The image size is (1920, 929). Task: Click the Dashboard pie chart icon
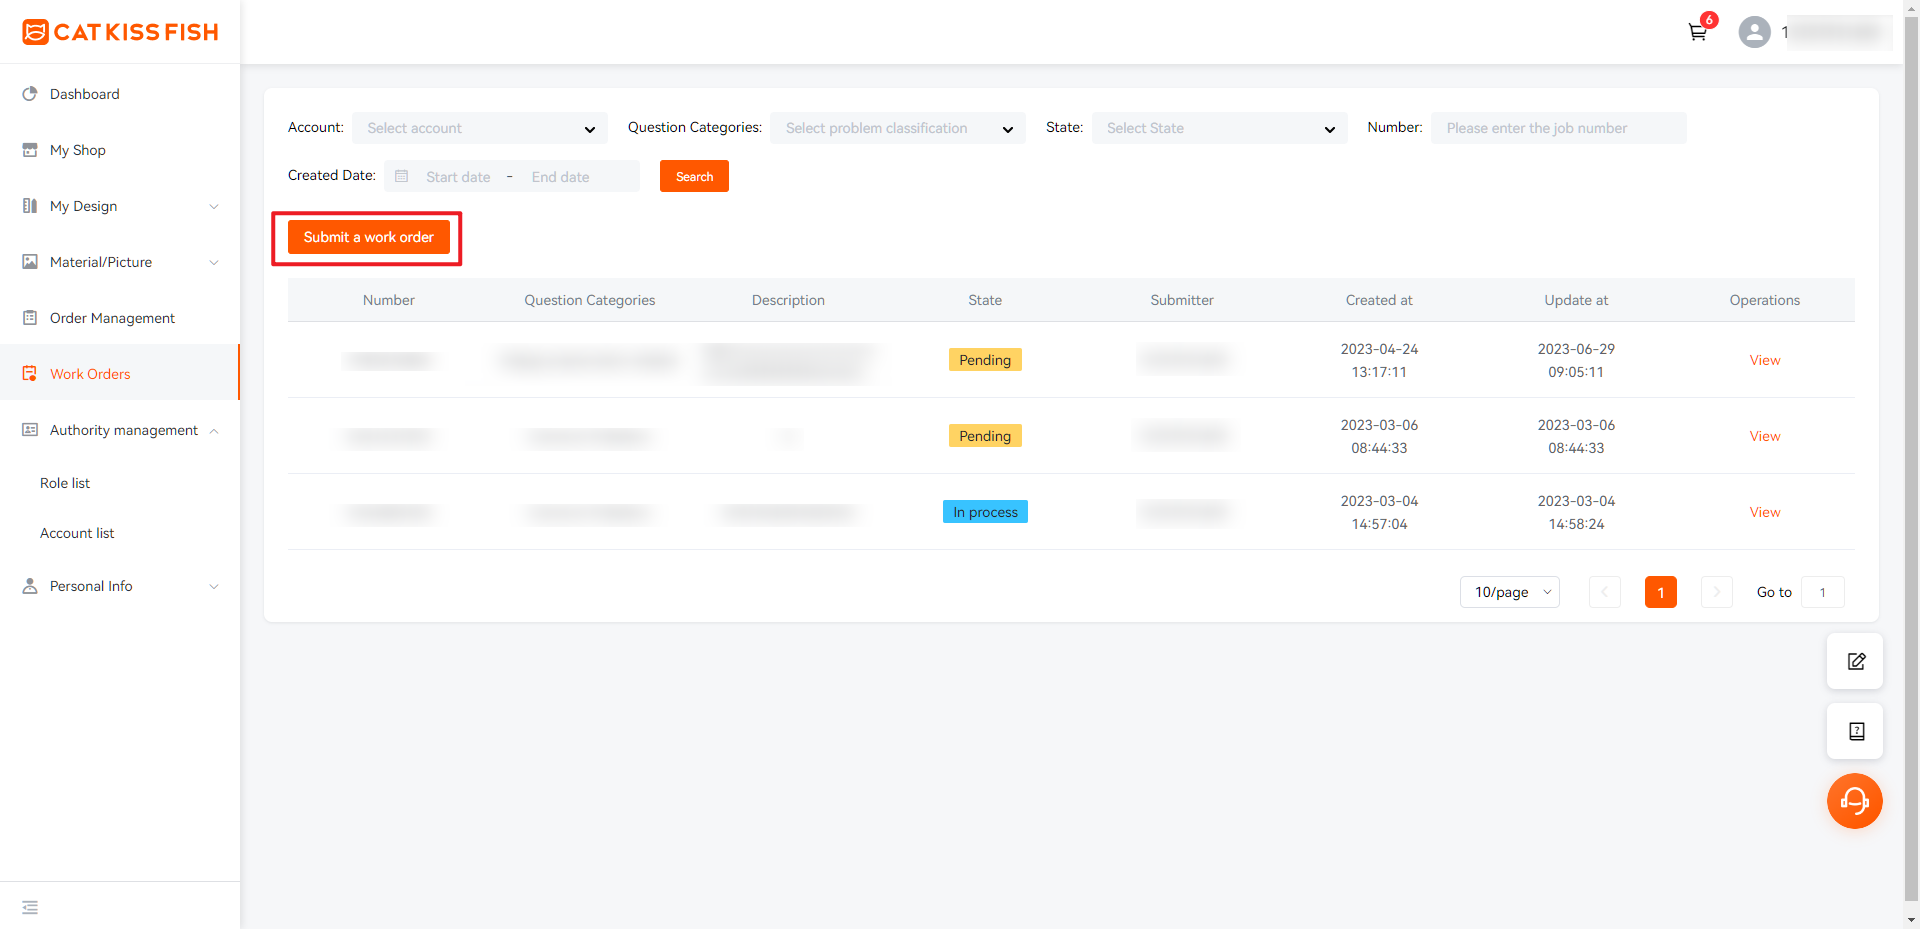(30, 94)
